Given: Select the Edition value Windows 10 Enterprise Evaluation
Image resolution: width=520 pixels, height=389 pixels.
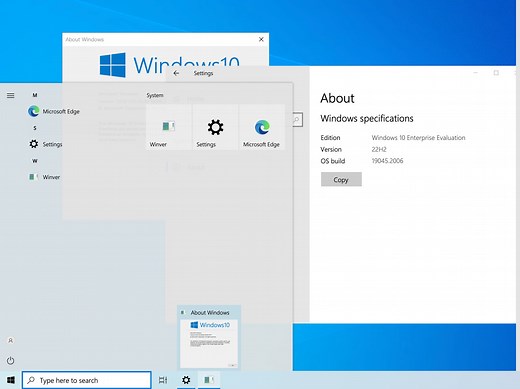Looking at the screenshot, I should pyautogui.click(x=418, y=138).
